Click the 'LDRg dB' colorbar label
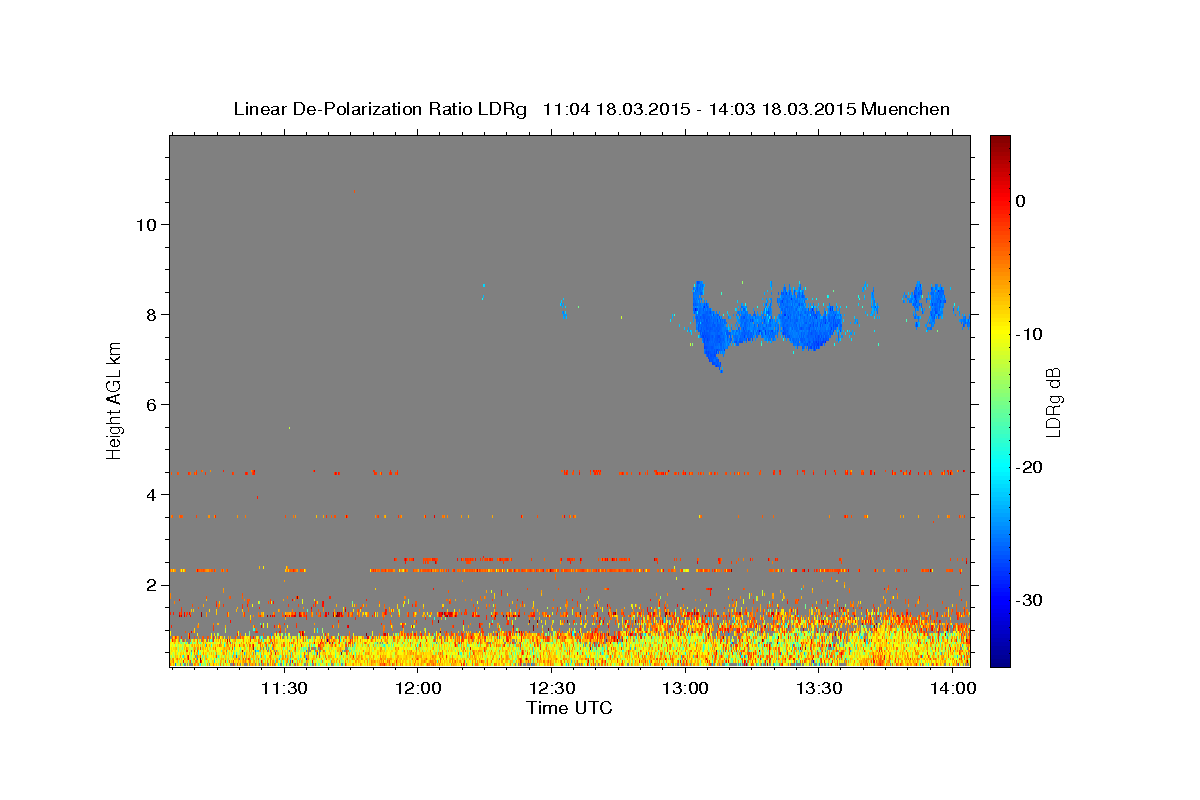1200x800 pixels. click(x=1052, y=401)
